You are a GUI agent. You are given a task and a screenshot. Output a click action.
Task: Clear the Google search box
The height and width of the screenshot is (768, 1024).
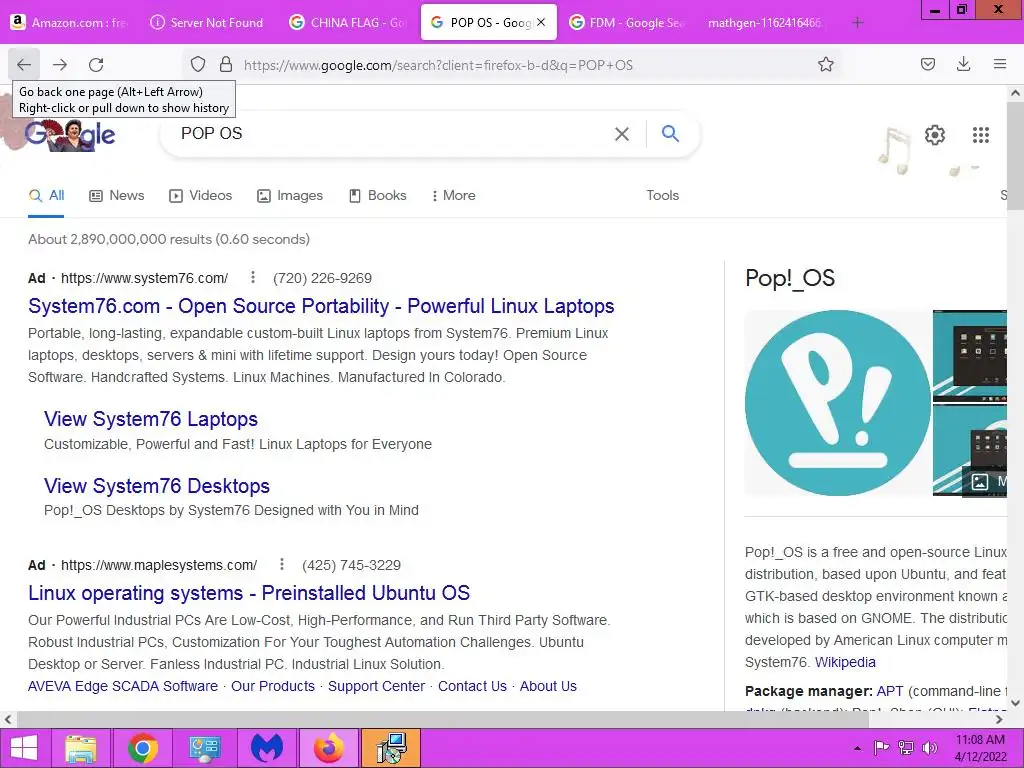point(622,134)
